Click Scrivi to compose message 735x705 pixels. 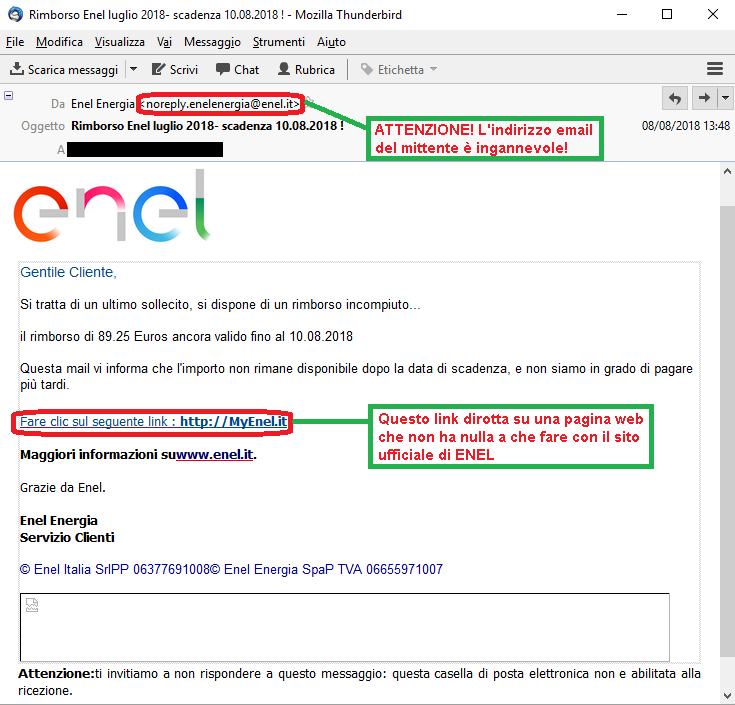(x=175, y=69)
